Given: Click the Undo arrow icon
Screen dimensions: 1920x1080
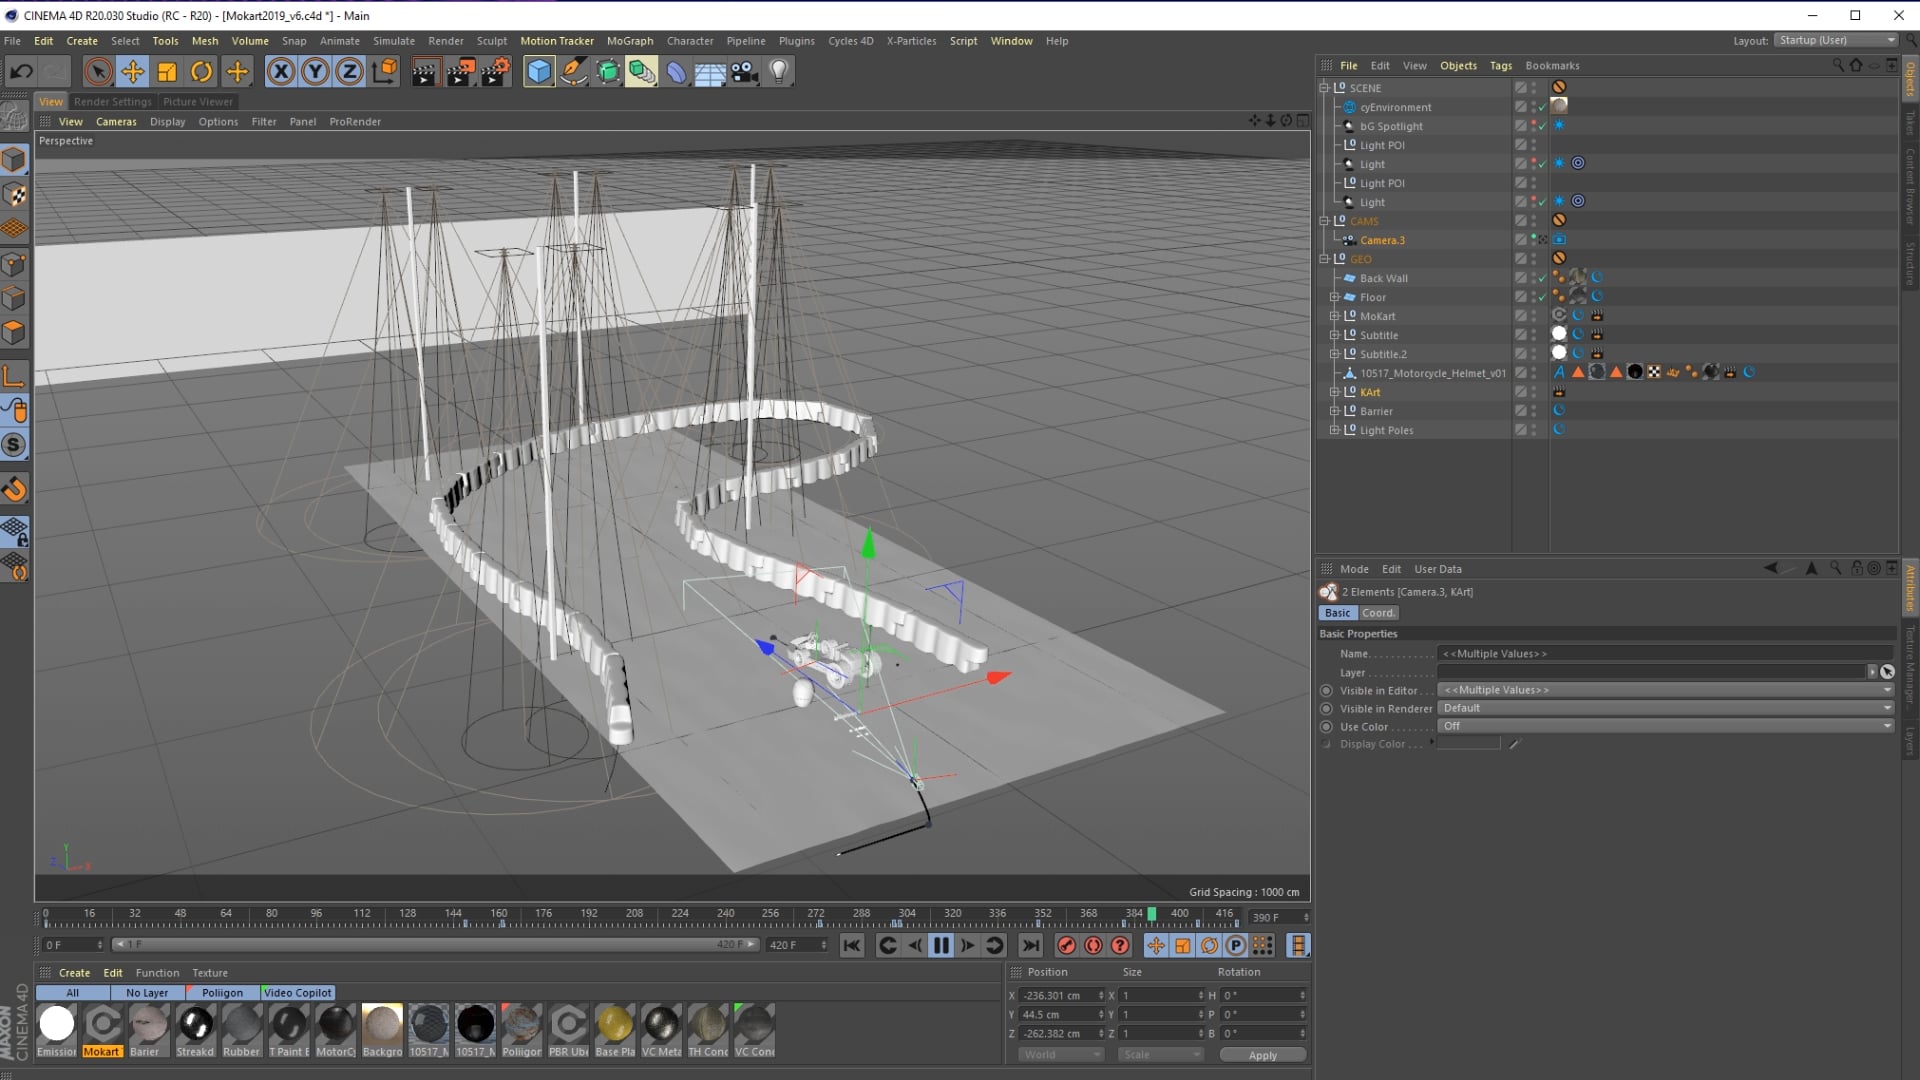Looking at the screenshot, I should click(21, 71).
